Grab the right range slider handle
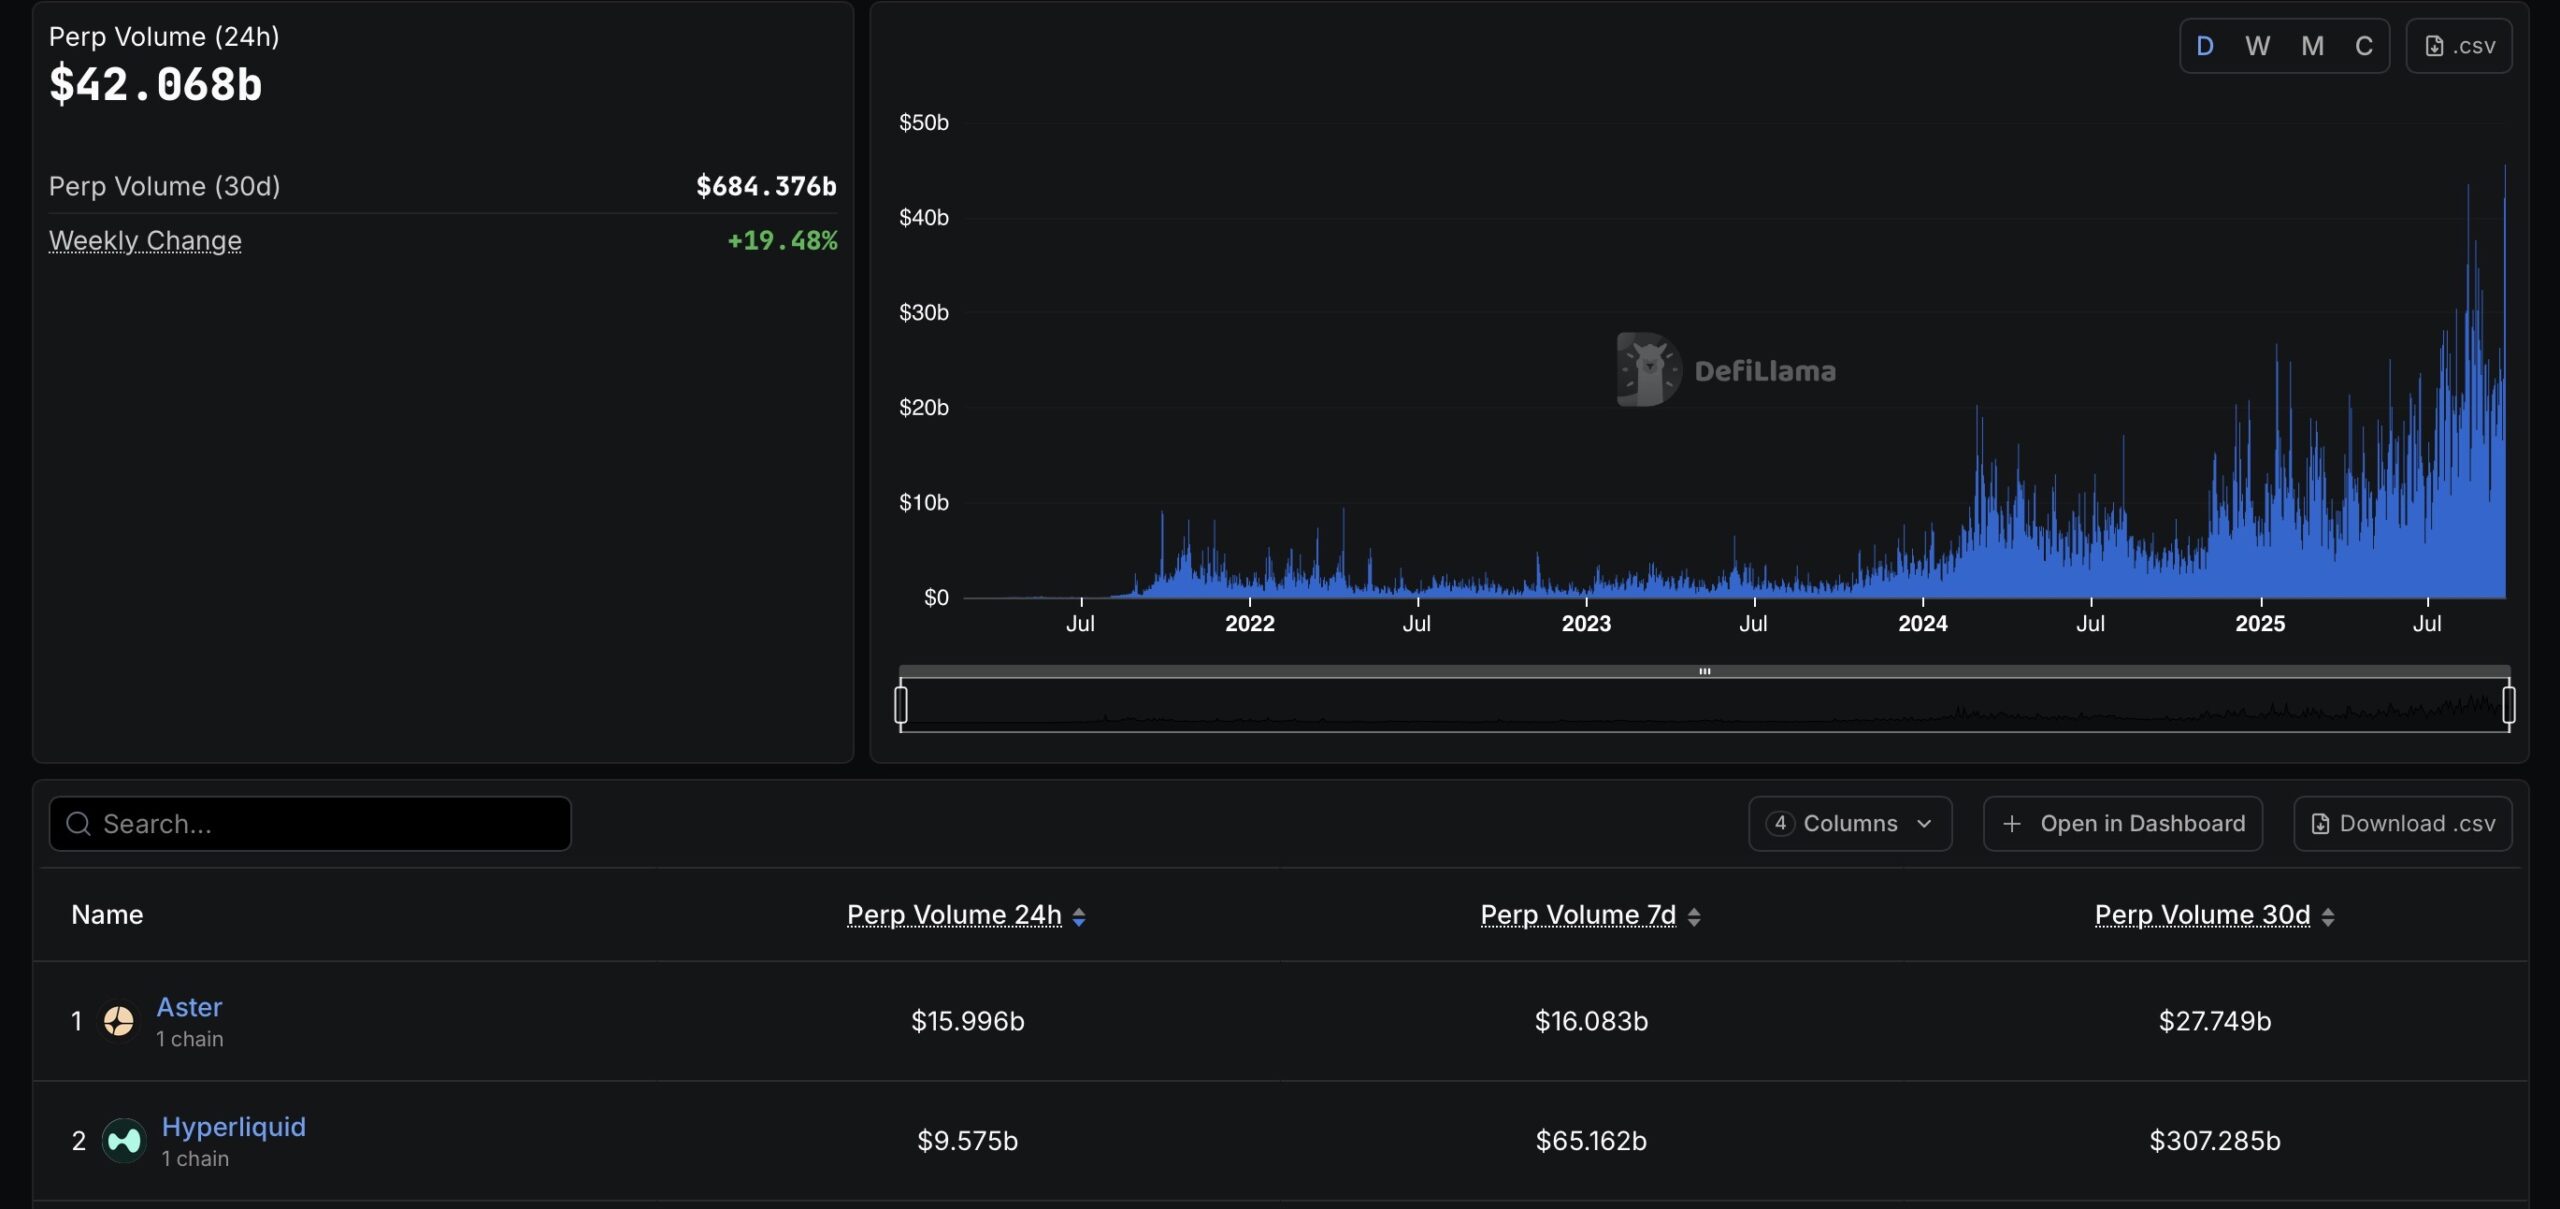Viewport: 2560px width, 1209px height. tap(2509, 704)
